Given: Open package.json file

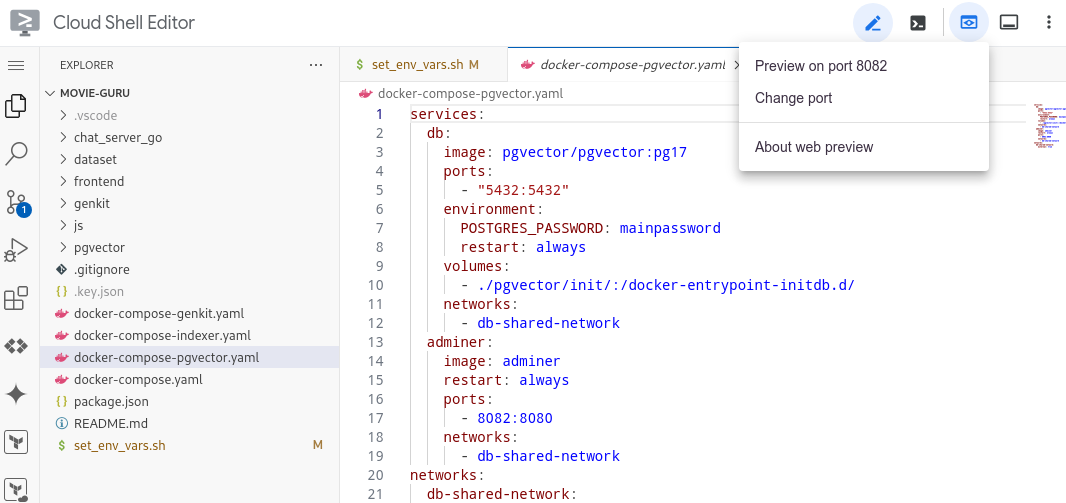Looking at the screenshot, I should 190,401.
